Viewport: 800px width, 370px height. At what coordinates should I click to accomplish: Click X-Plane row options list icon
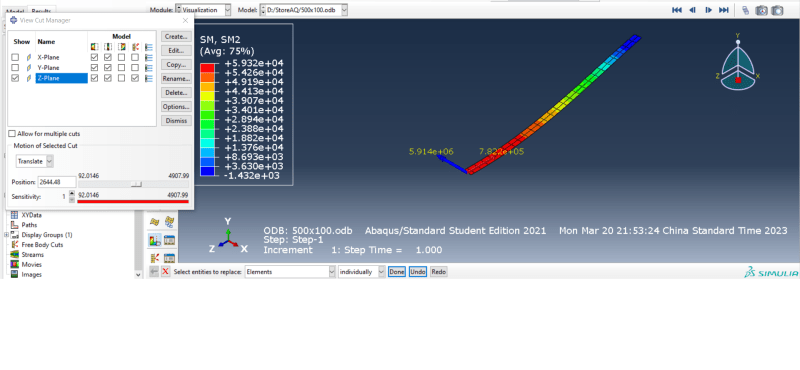point(149,57)
